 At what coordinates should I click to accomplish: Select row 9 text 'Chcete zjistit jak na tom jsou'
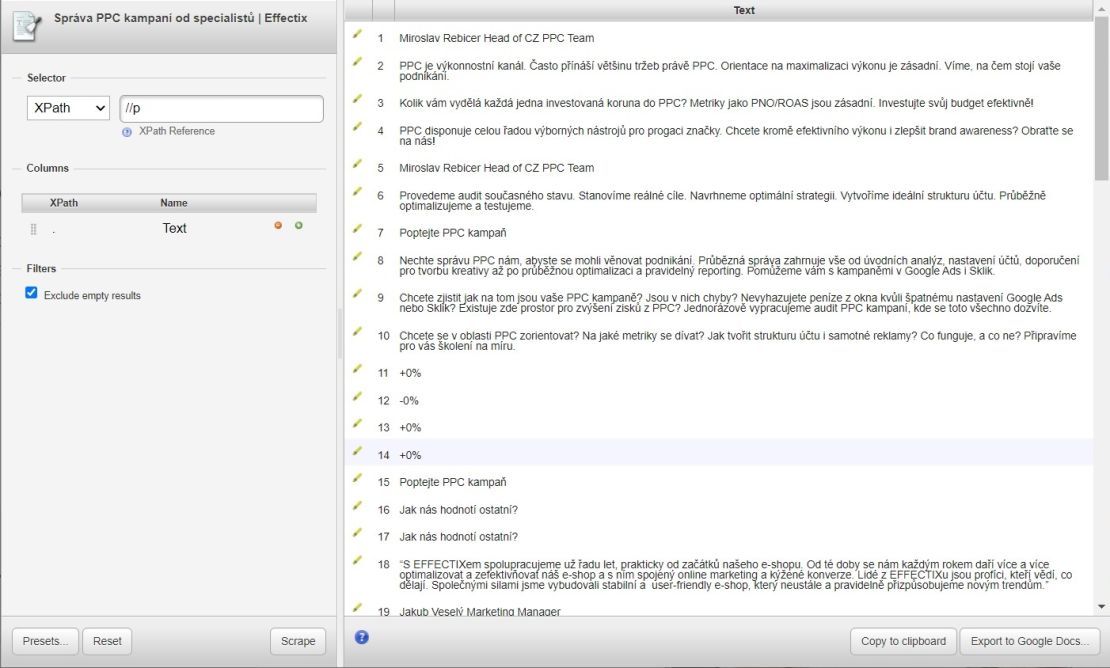tap(731, 303)
